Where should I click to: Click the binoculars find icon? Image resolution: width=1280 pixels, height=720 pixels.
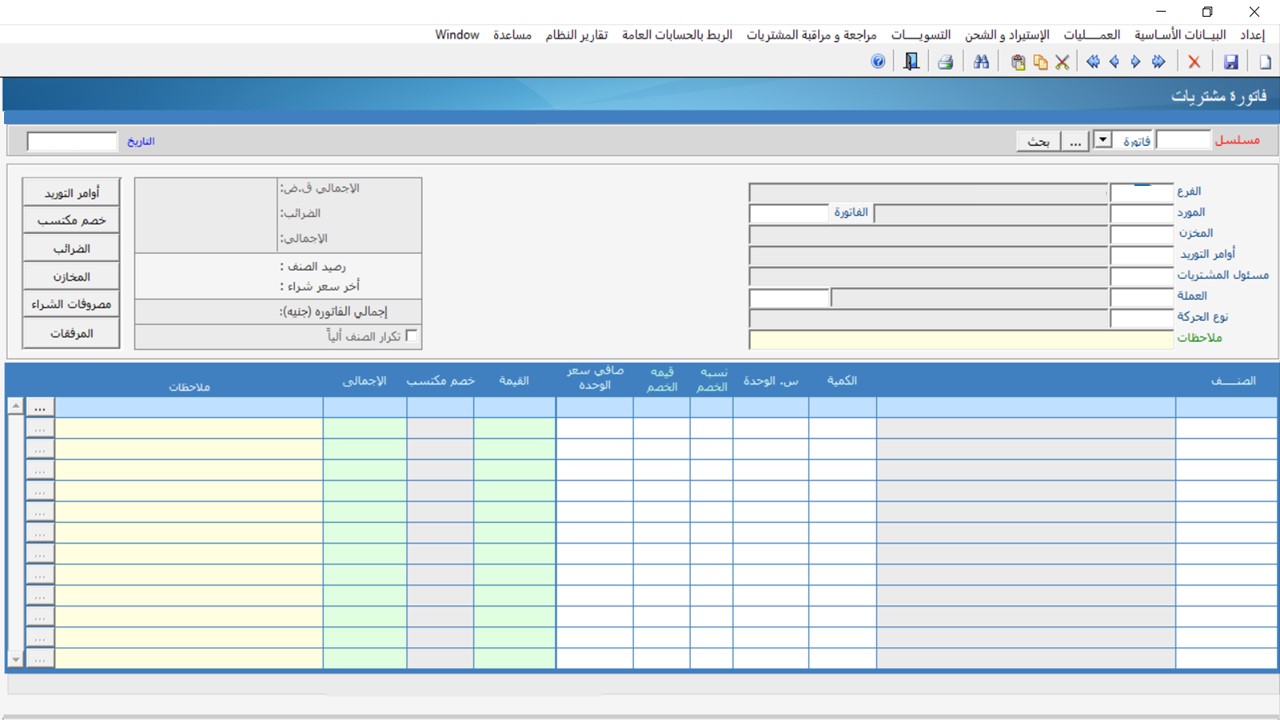point(981,62)
